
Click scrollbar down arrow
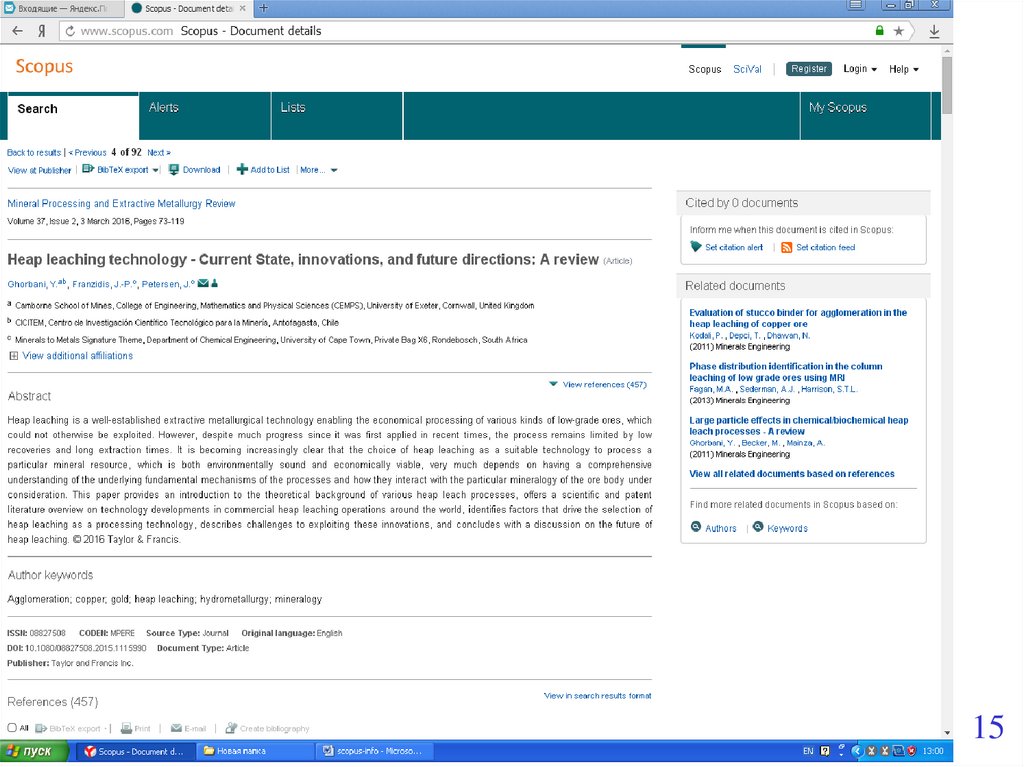(947, 733)
